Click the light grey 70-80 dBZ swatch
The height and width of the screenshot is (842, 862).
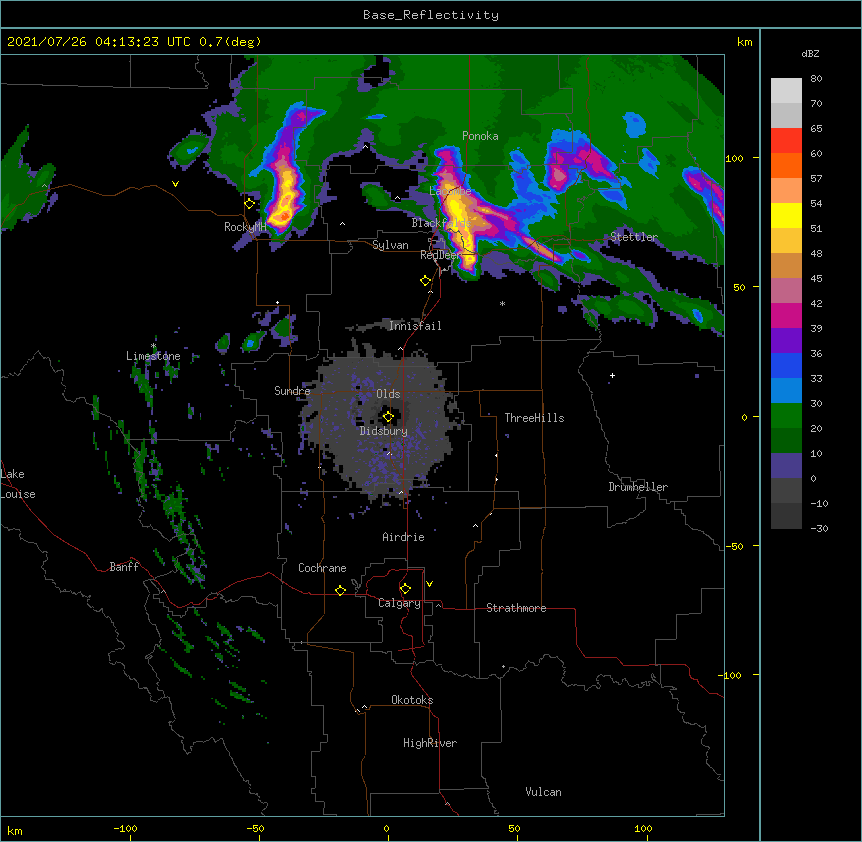(x=786, y=91)
